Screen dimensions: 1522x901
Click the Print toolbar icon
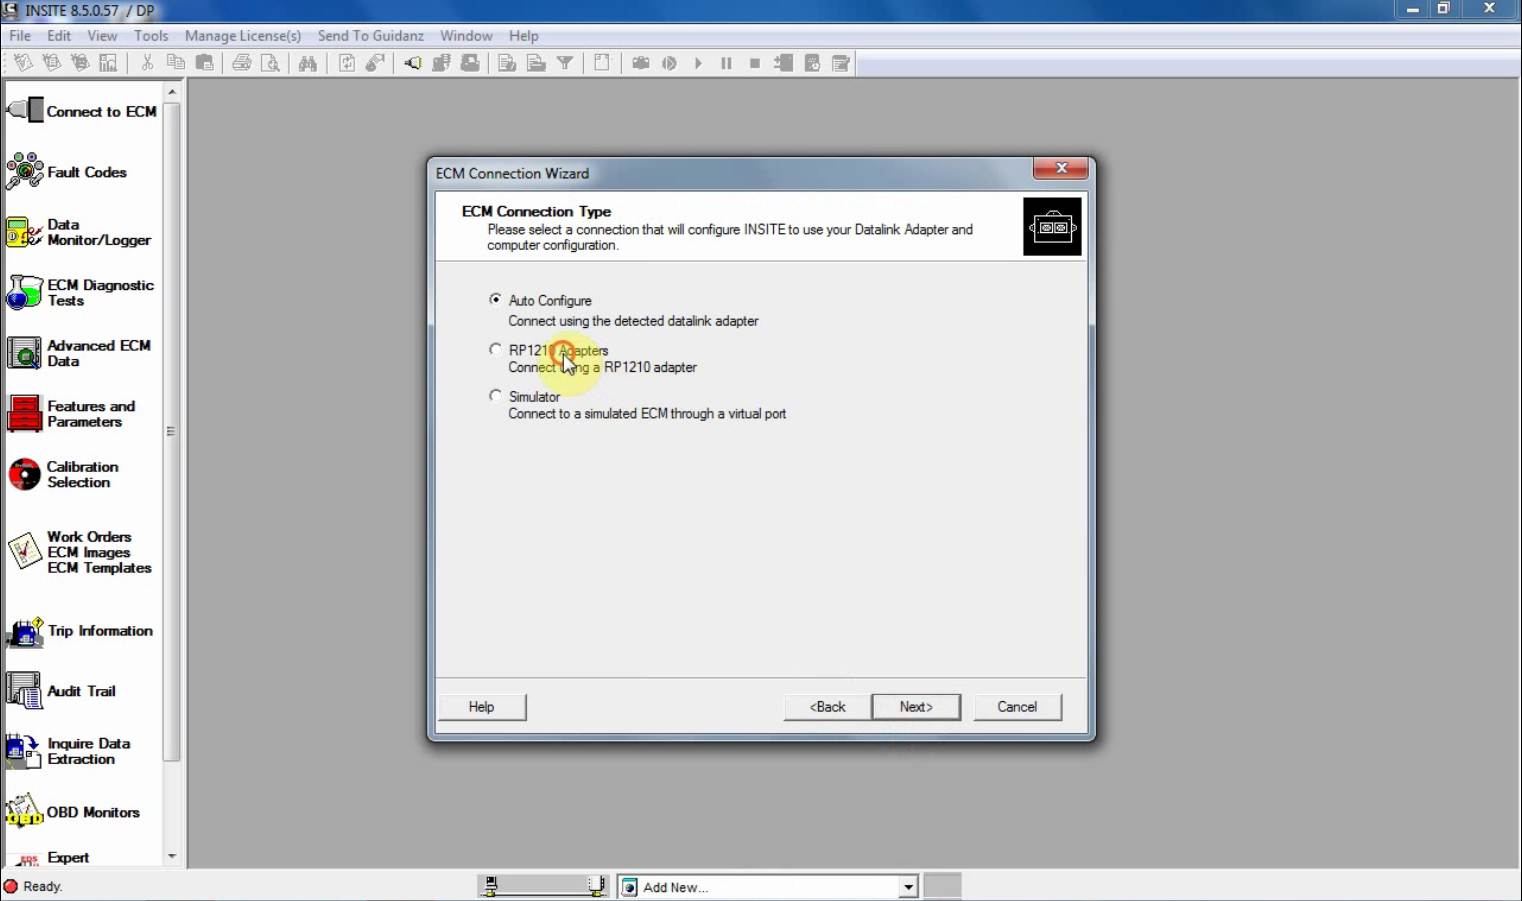(x=242, y=63)
